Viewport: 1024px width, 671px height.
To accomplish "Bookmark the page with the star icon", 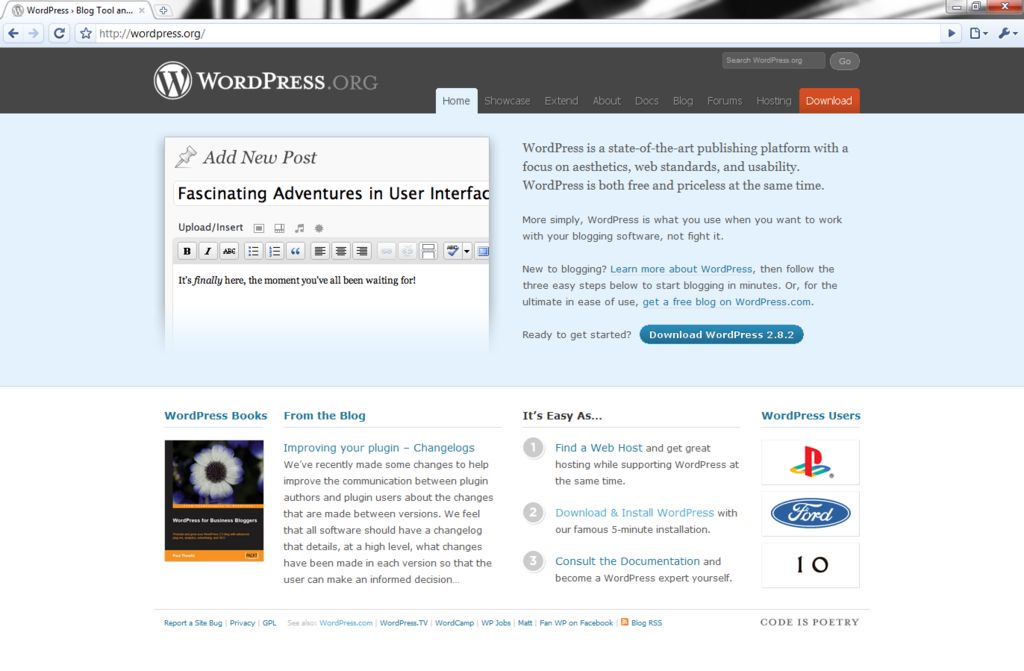I will pyautogui.click(x=86, y=33).
